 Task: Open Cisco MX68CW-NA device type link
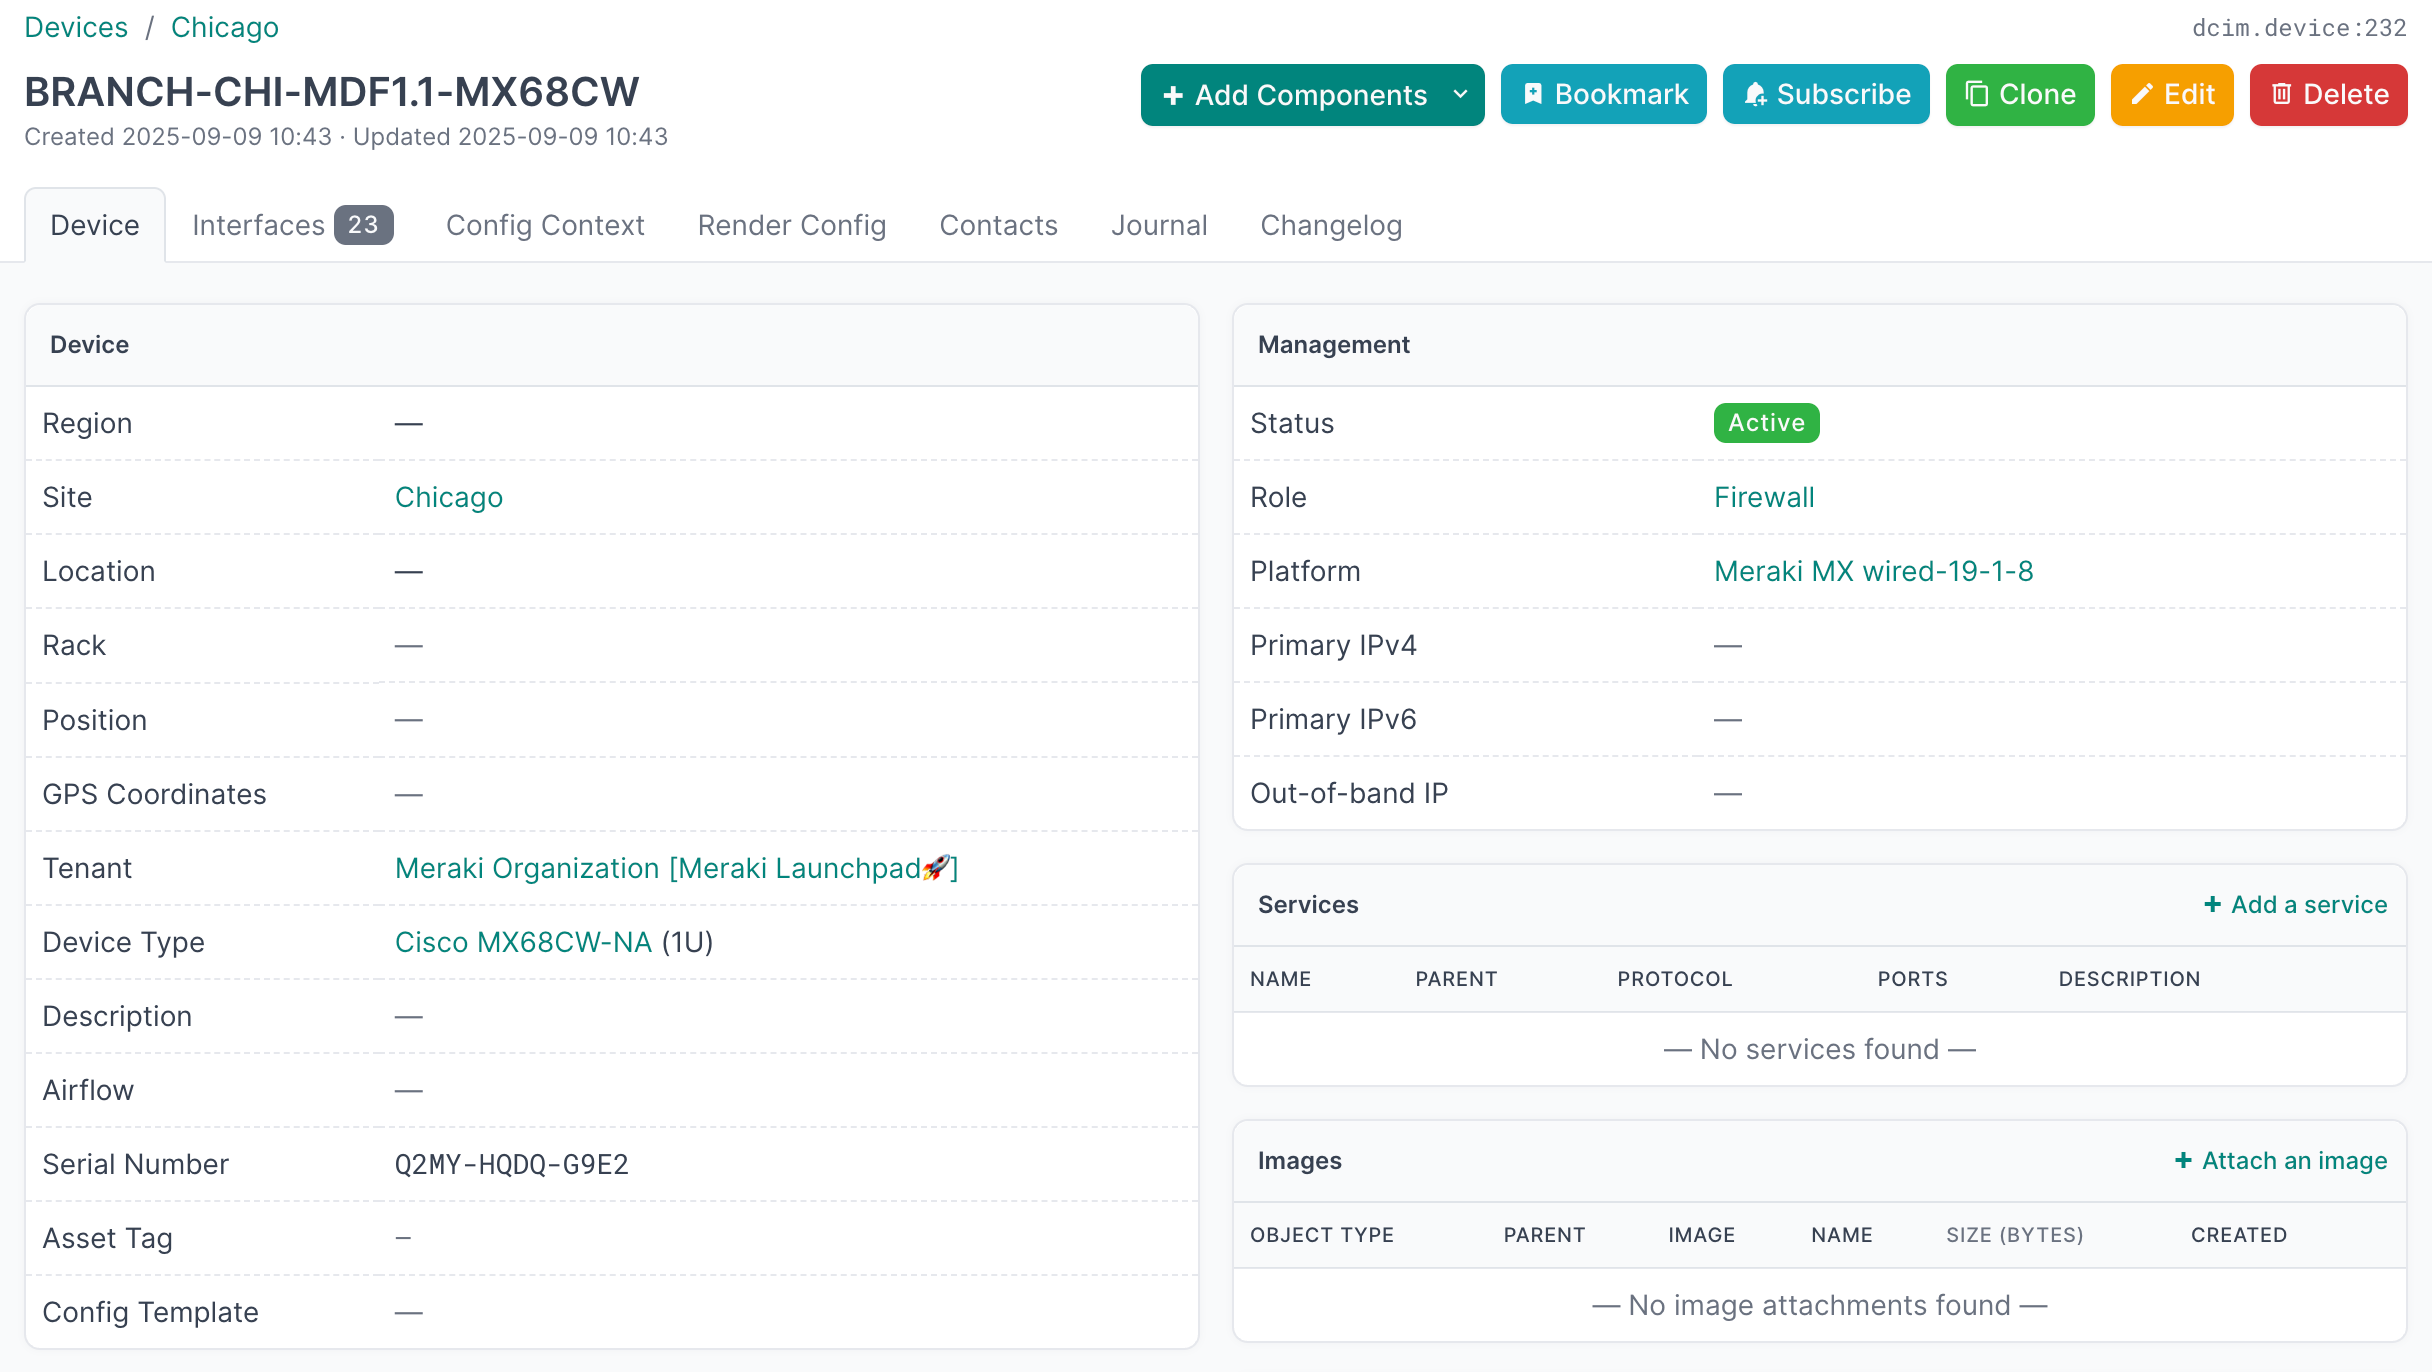(x=523, y=942)
